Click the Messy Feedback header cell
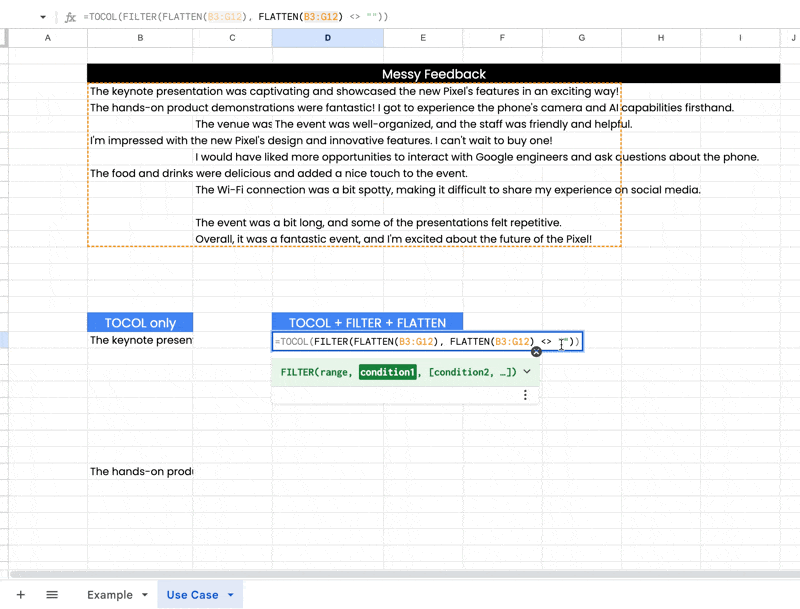 [434, 74]
